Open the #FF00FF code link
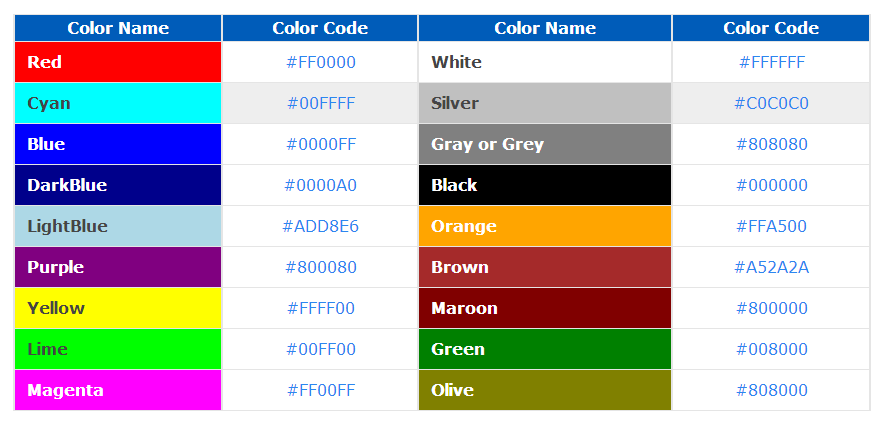Screen dimensions: 890x438 coord(321,390)
